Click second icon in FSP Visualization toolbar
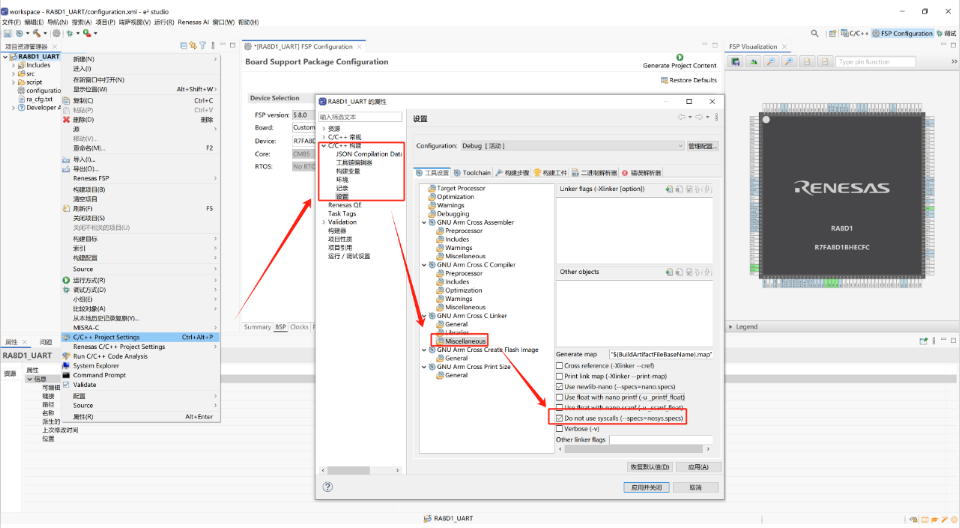The width and height of the screenshot is (960, 528). point(753,62)
